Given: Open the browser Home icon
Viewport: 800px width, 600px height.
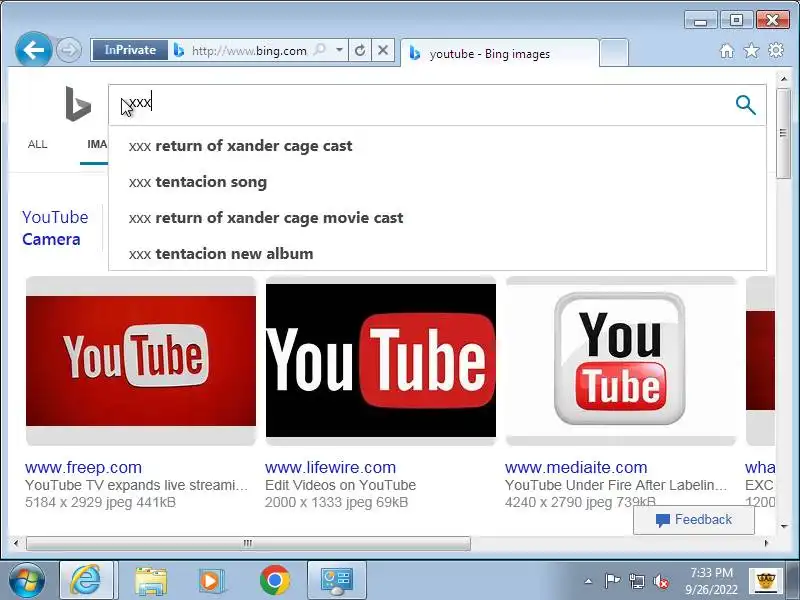Looking at the screenshot, I should click(x=727, y=51).
